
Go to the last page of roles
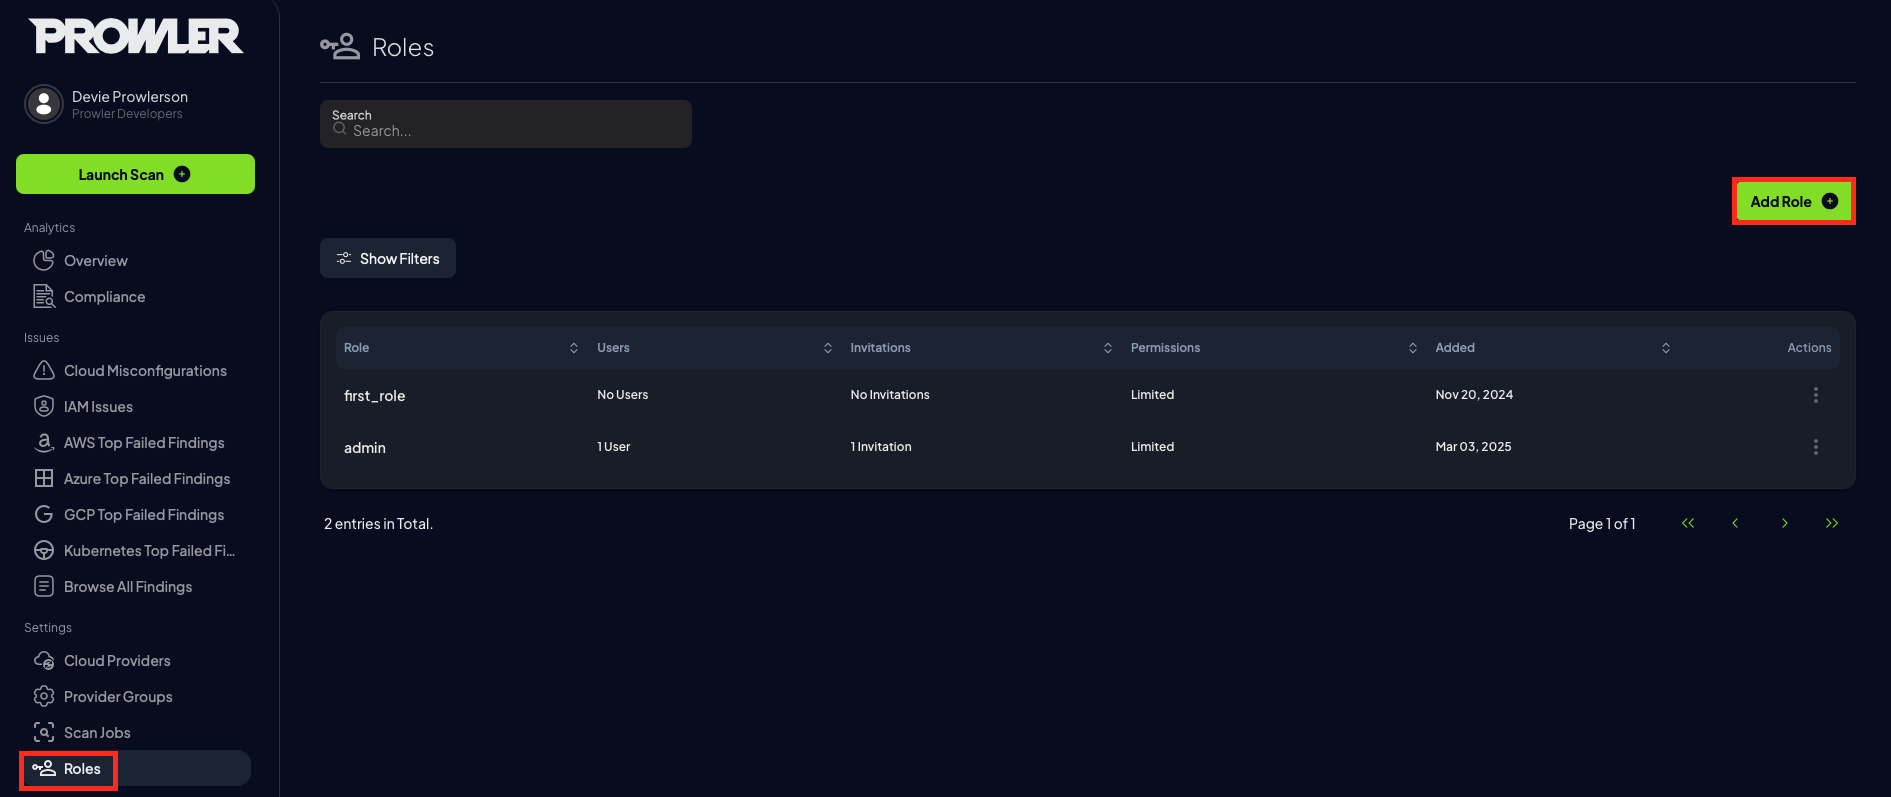(x=1832, y=523)
